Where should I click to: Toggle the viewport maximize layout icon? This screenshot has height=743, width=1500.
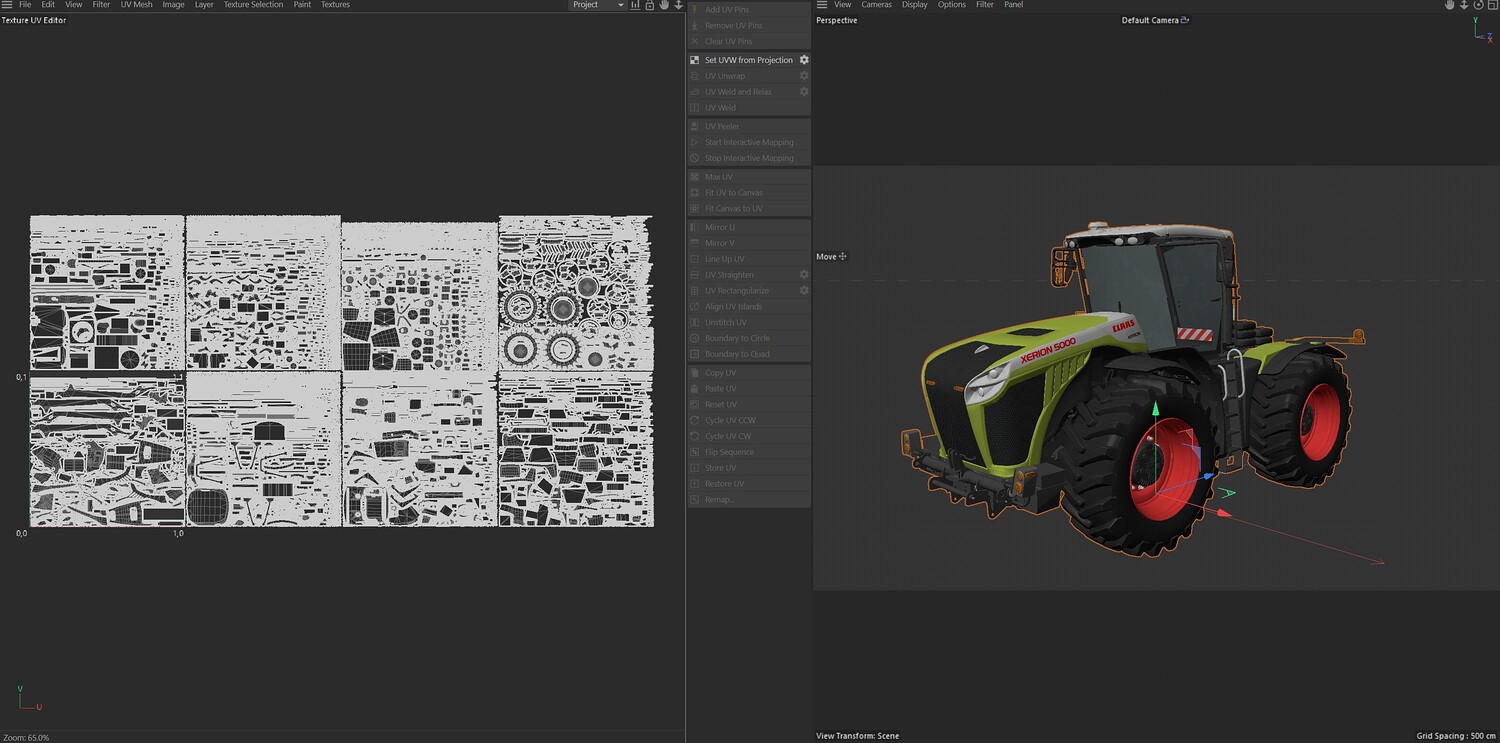pos(1492,5)
